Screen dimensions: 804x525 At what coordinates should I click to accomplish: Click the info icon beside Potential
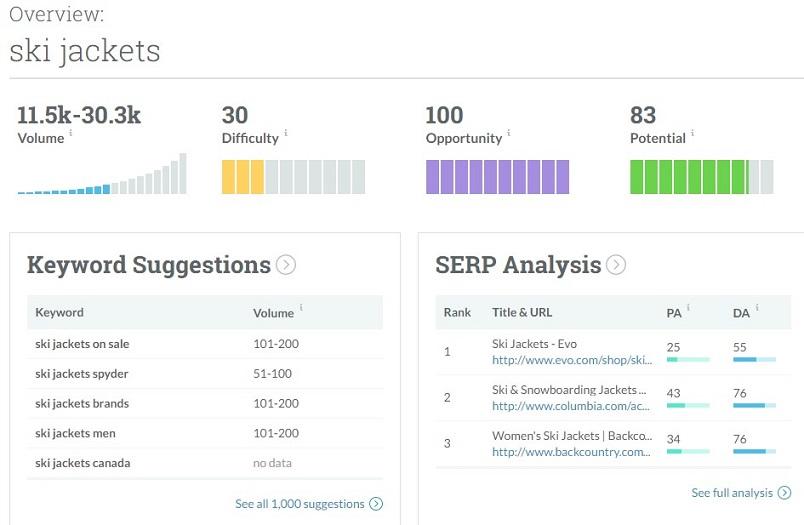(x=692, y=134)
